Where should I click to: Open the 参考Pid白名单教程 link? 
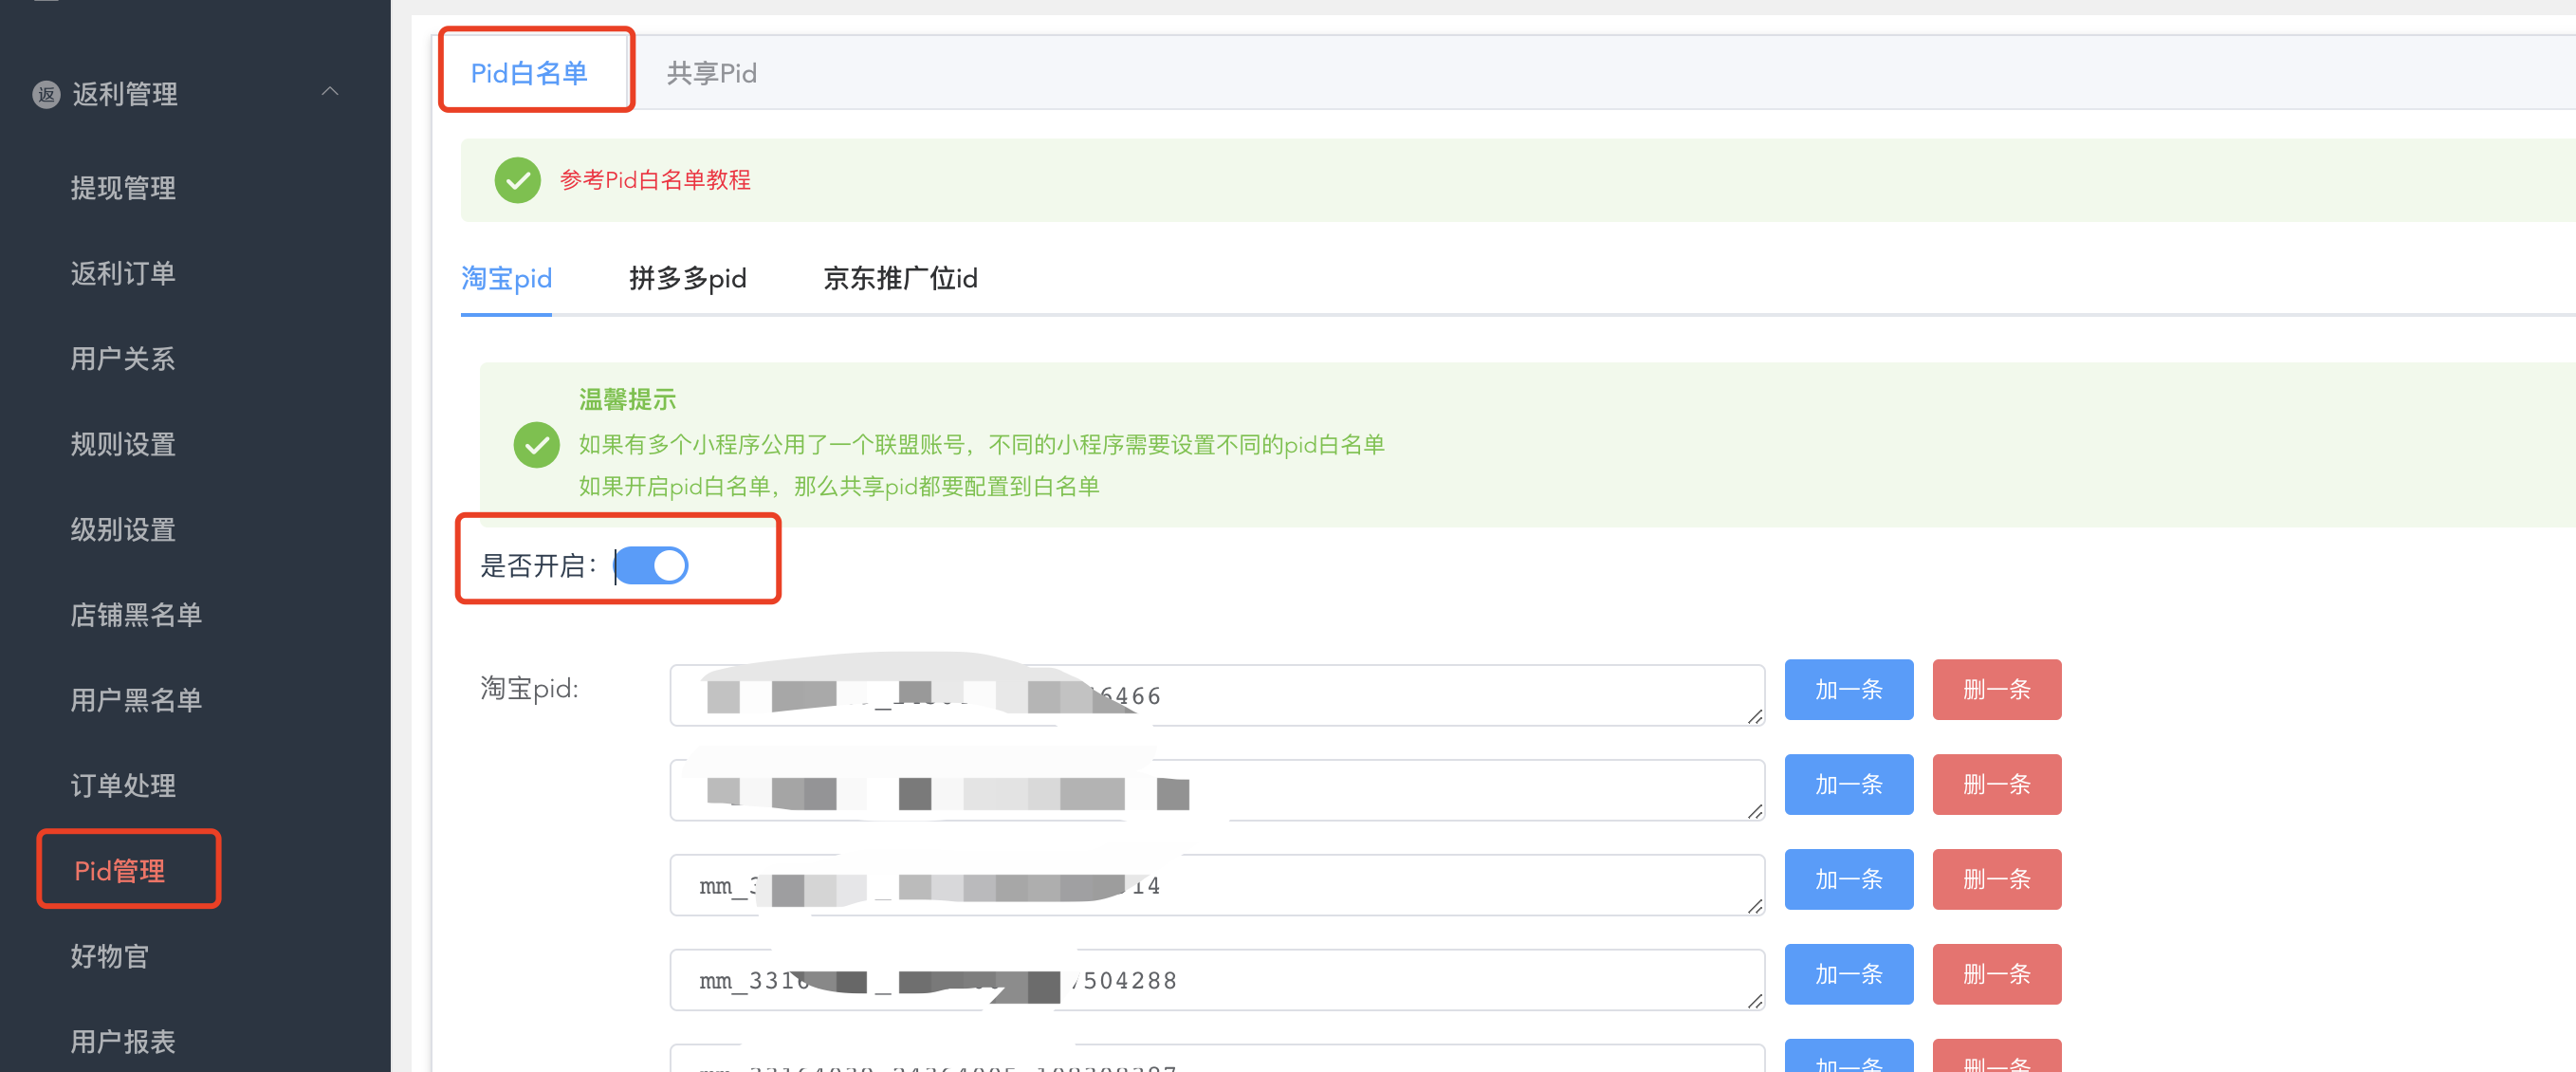point(655,180)
